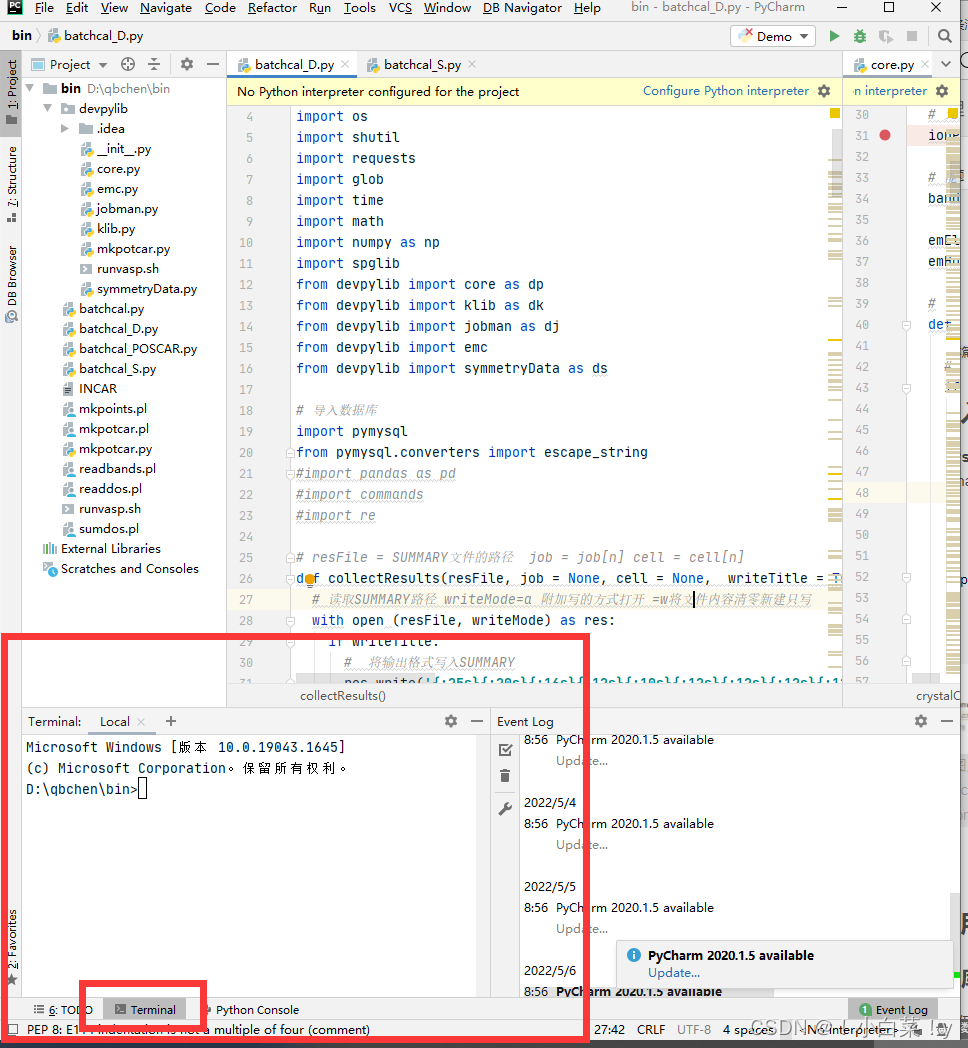The height and width of the screenshot is (1048, 968).
Task: Switch to the batchcal_S.py editor tab
Action: pyautogui.click(x=422, y=64)
